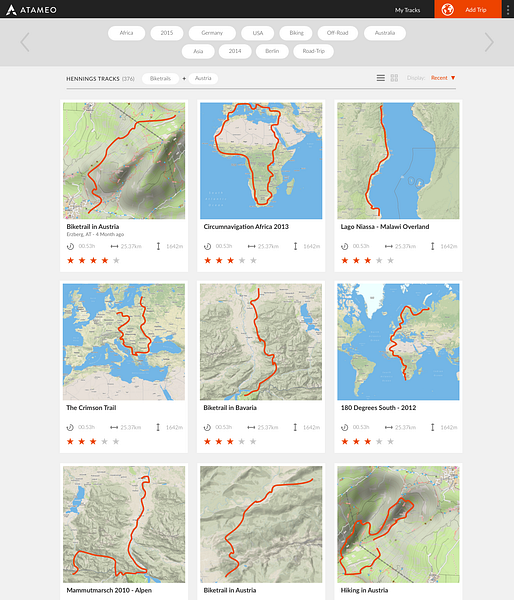The height and width of the screenshot is (600, 514).
Task: Select the Off-Road tag
Action: (x=338, y=33)
